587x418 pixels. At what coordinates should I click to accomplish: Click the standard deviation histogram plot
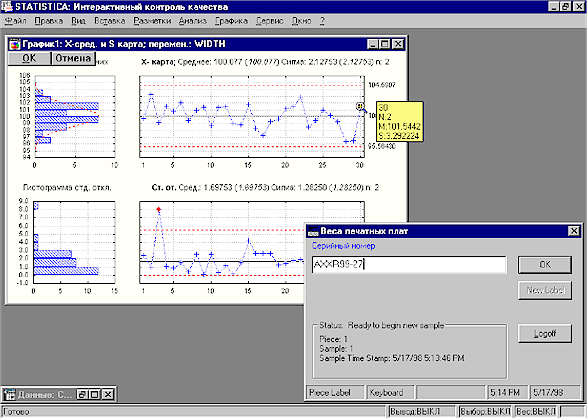[x=74, y=242]
